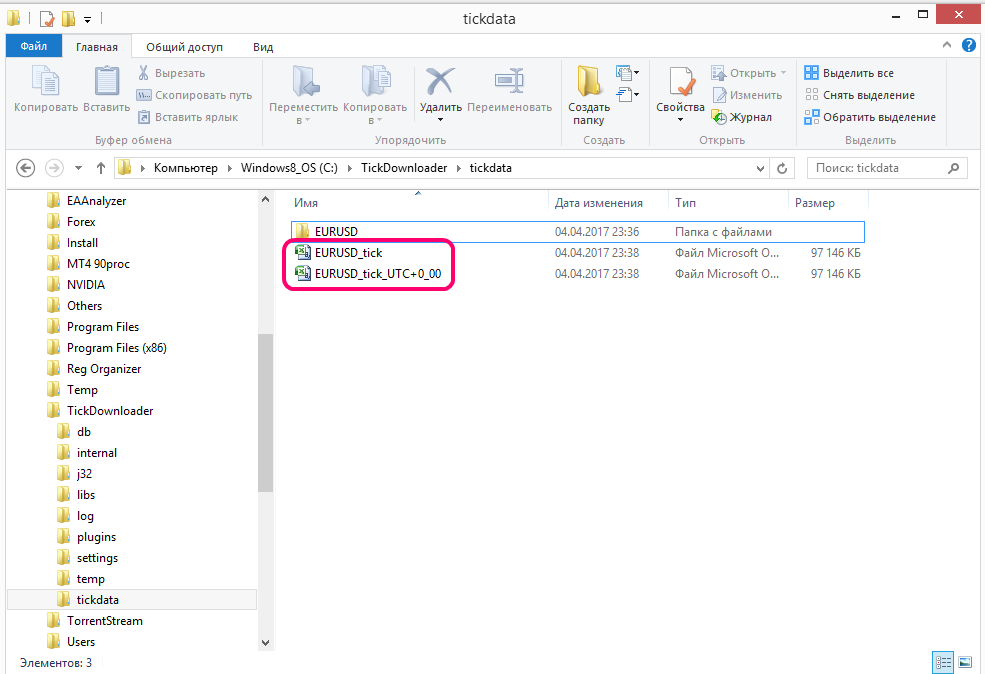Open the Файл menu tab
The height and width of the screenshot is (674, 985).
pyautogui.click(x=34, y=46)
